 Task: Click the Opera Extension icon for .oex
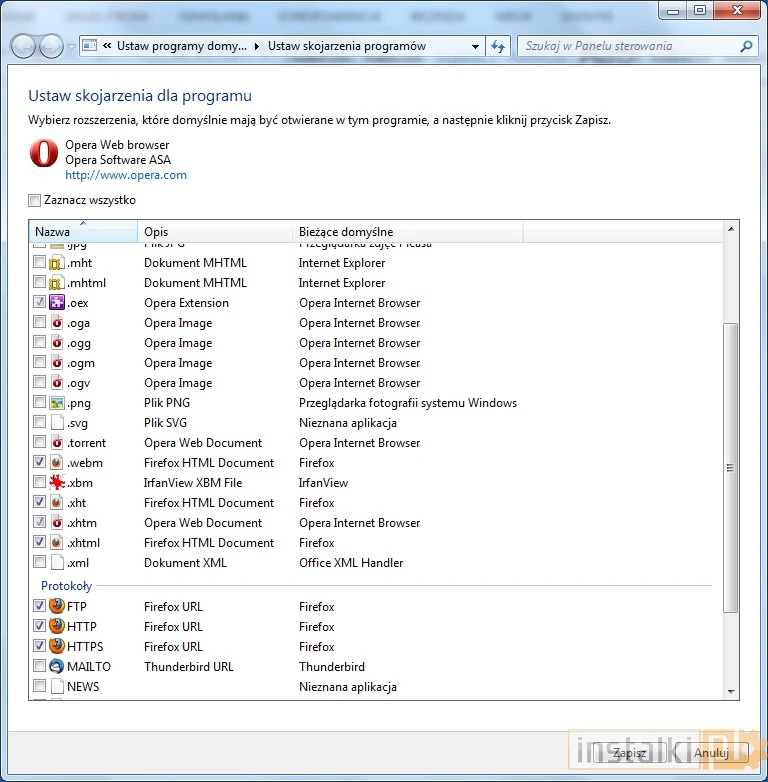coord(57,303)
